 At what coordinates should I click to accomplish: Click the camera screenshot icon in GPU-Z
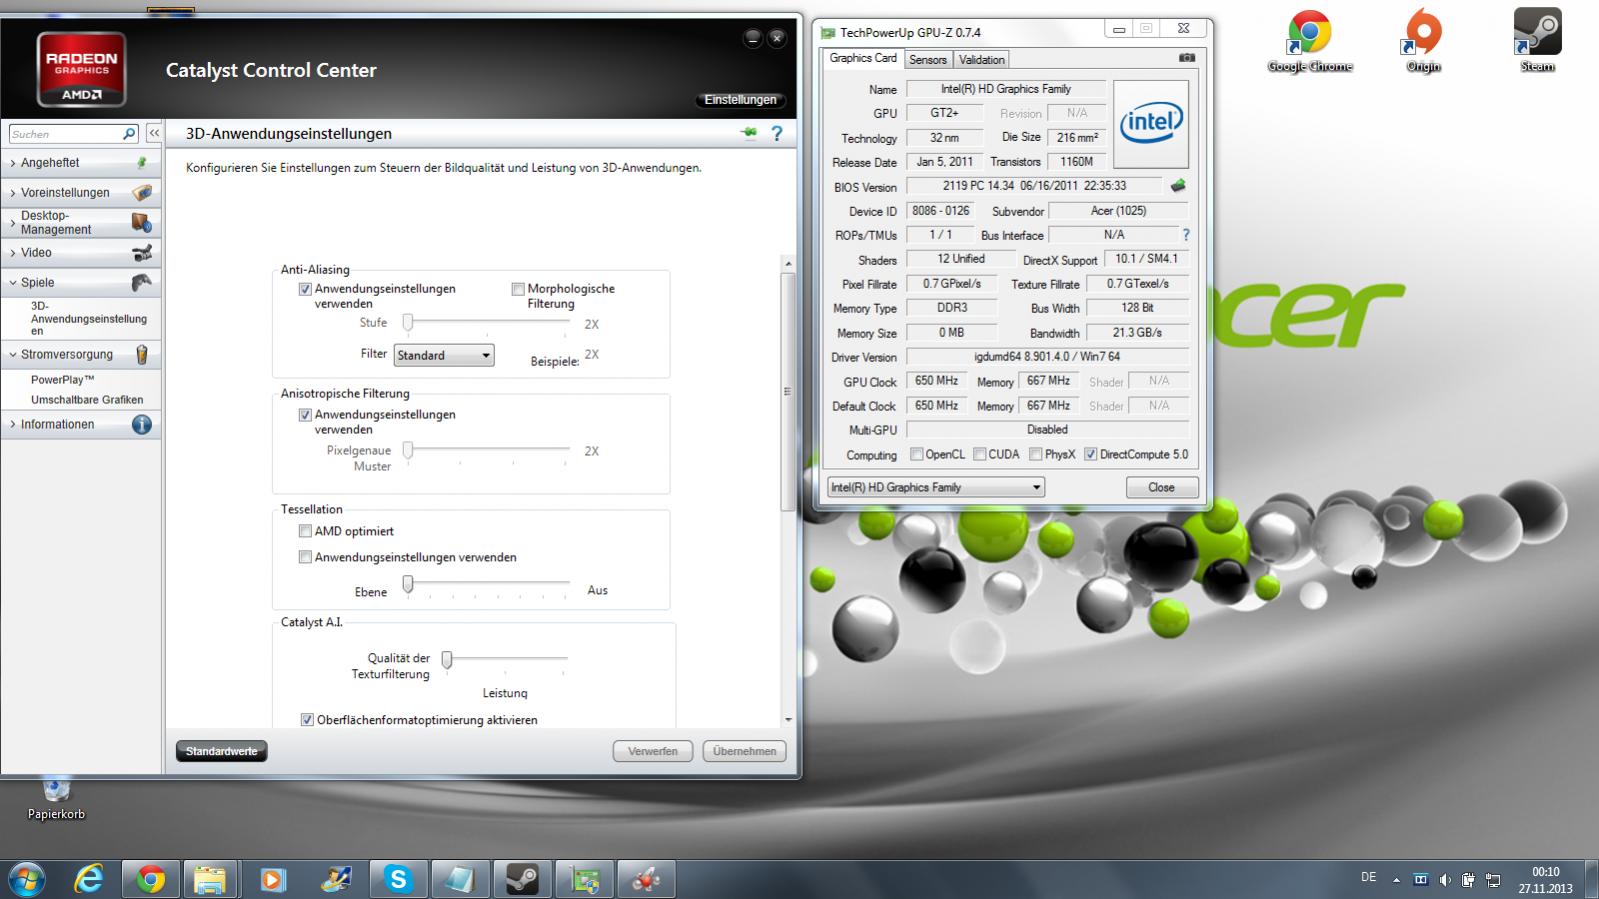[x=1187, y=58]
